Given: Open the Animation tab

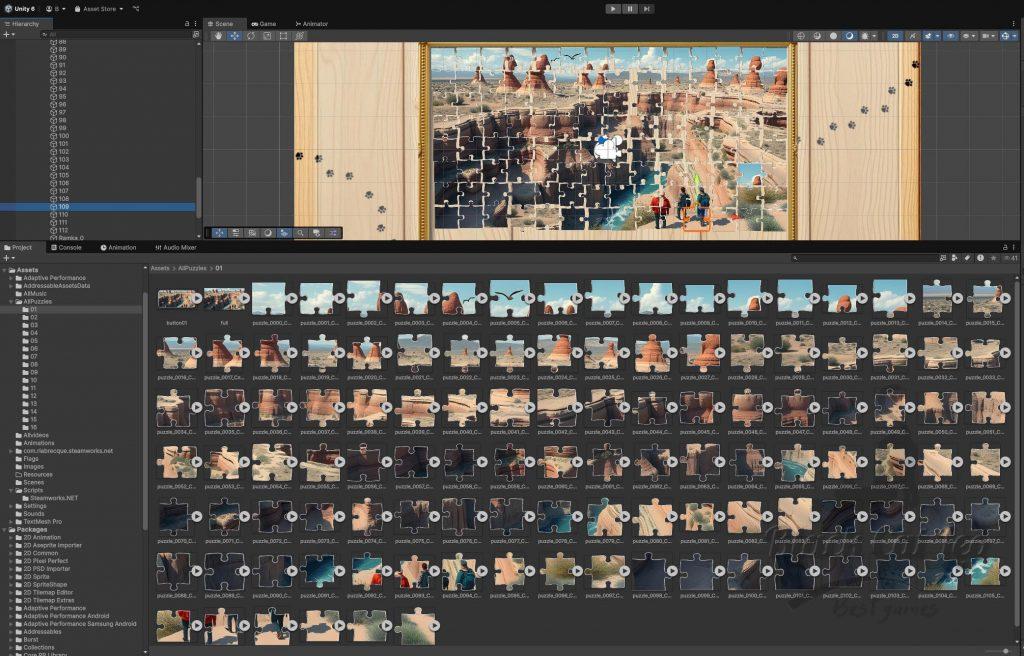Looking at the screenshot, I should [x=118, y=248].
